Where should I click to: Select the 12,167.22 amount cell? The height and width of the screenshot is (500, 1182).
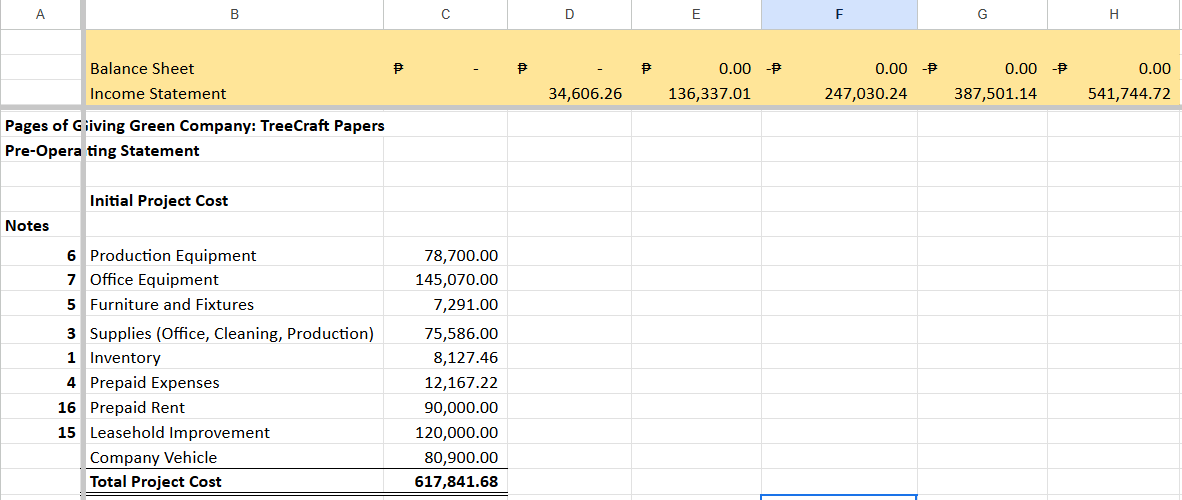coord(445,382)
